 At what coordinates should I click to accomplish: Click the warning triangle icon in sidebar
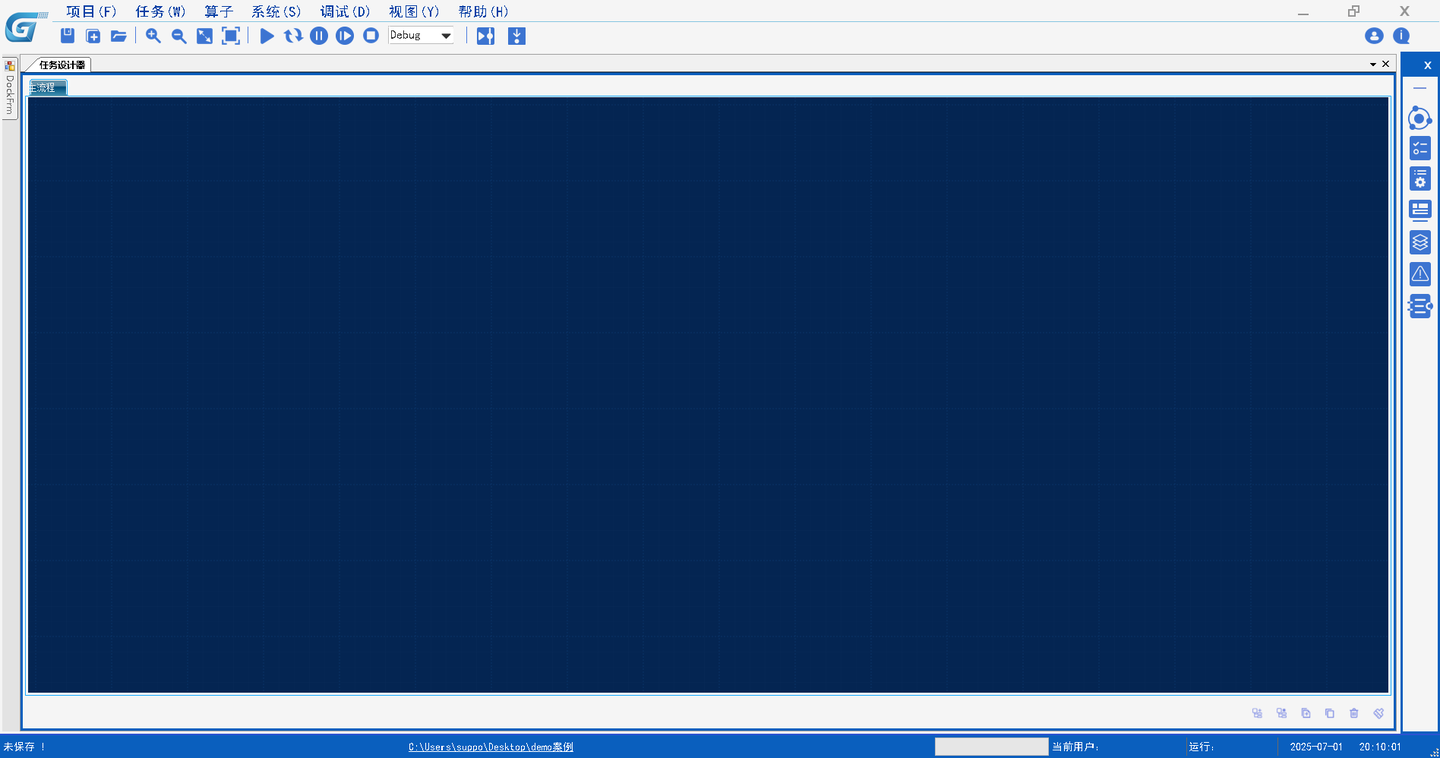(1420, 274)
